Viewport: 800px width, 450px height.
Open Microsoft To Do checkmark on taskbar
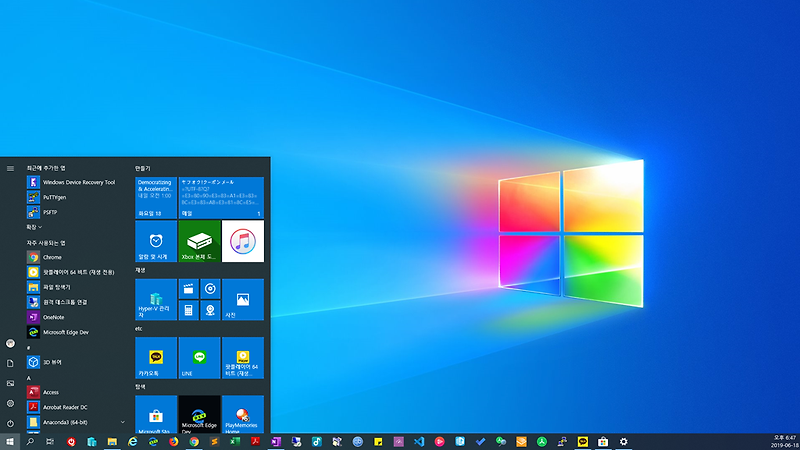click(480, 442)
